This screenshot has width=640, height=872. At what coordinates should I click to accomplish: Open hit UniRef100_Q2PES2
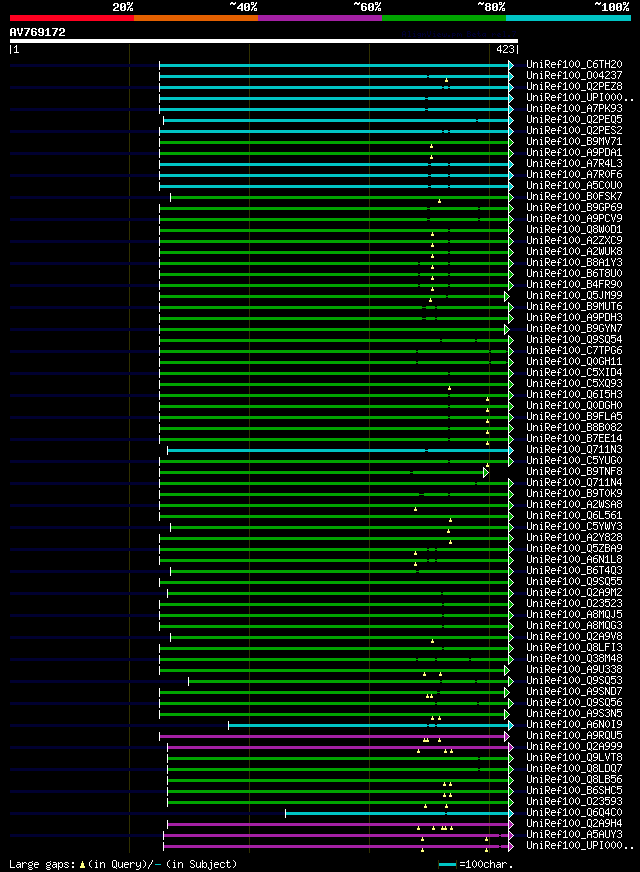pos(574,131)
